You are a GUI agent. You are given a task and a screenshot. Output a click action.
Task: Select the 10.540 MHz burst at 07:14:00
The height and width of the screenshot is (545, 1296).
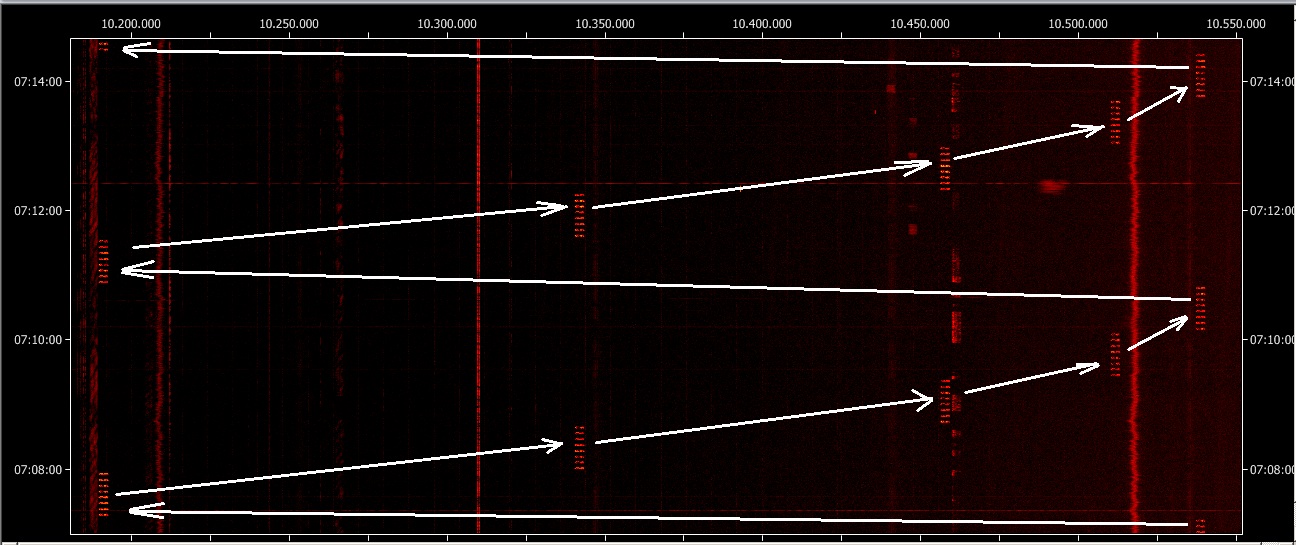1201,77
